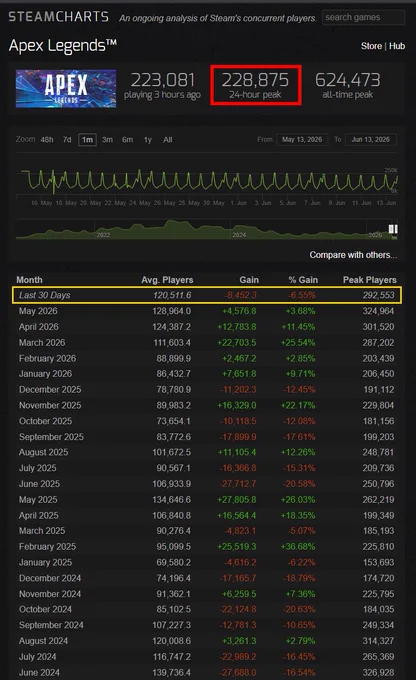Click percent gain value -20.58%
This screenshot has width=416, height=680.
pyautogui.click(x=299, y=484)
